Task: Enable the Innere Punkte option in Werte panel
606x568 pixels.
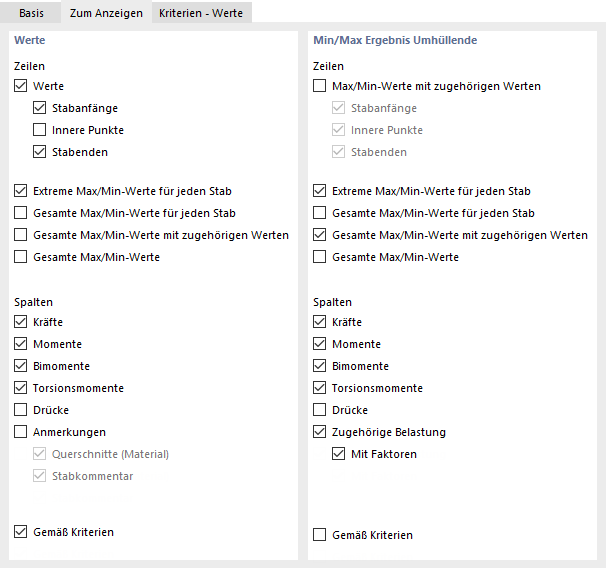Action: [40, 130]
